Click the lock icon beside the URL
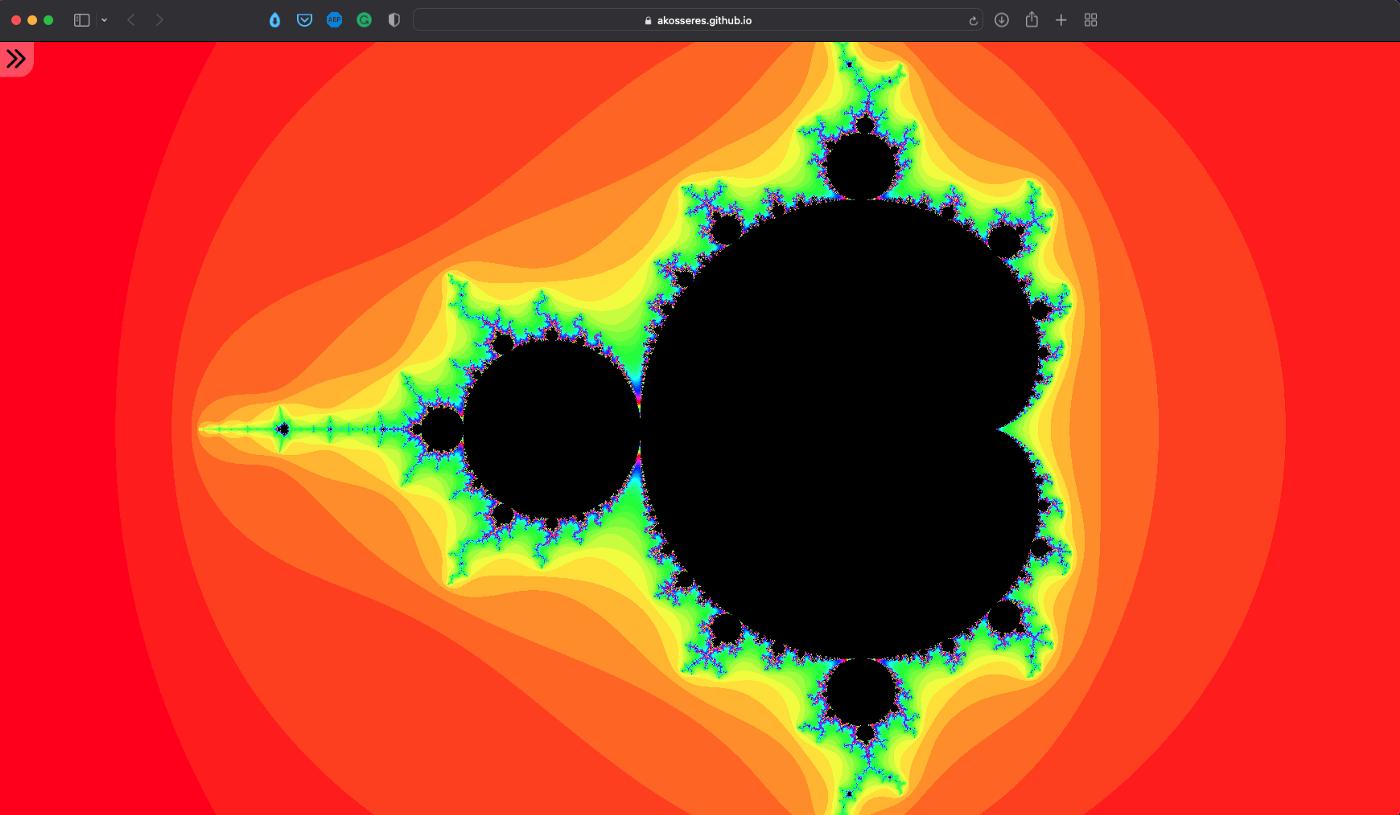Image resolution: width=1400 pixels, height=815 pixels. pyautogui.click(x=648, y=20)
